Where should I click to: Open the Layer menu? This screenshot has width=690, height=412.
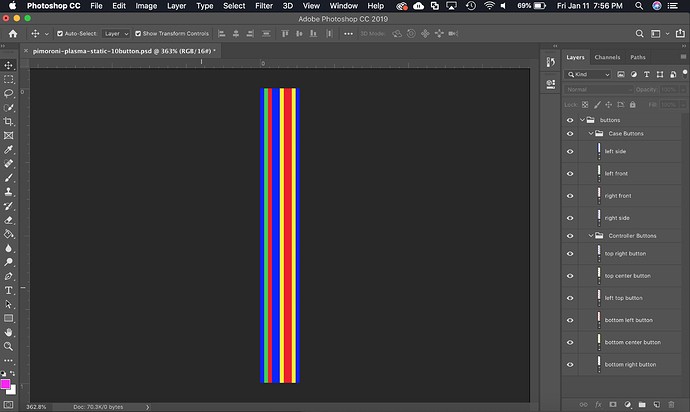coord(176,6)
